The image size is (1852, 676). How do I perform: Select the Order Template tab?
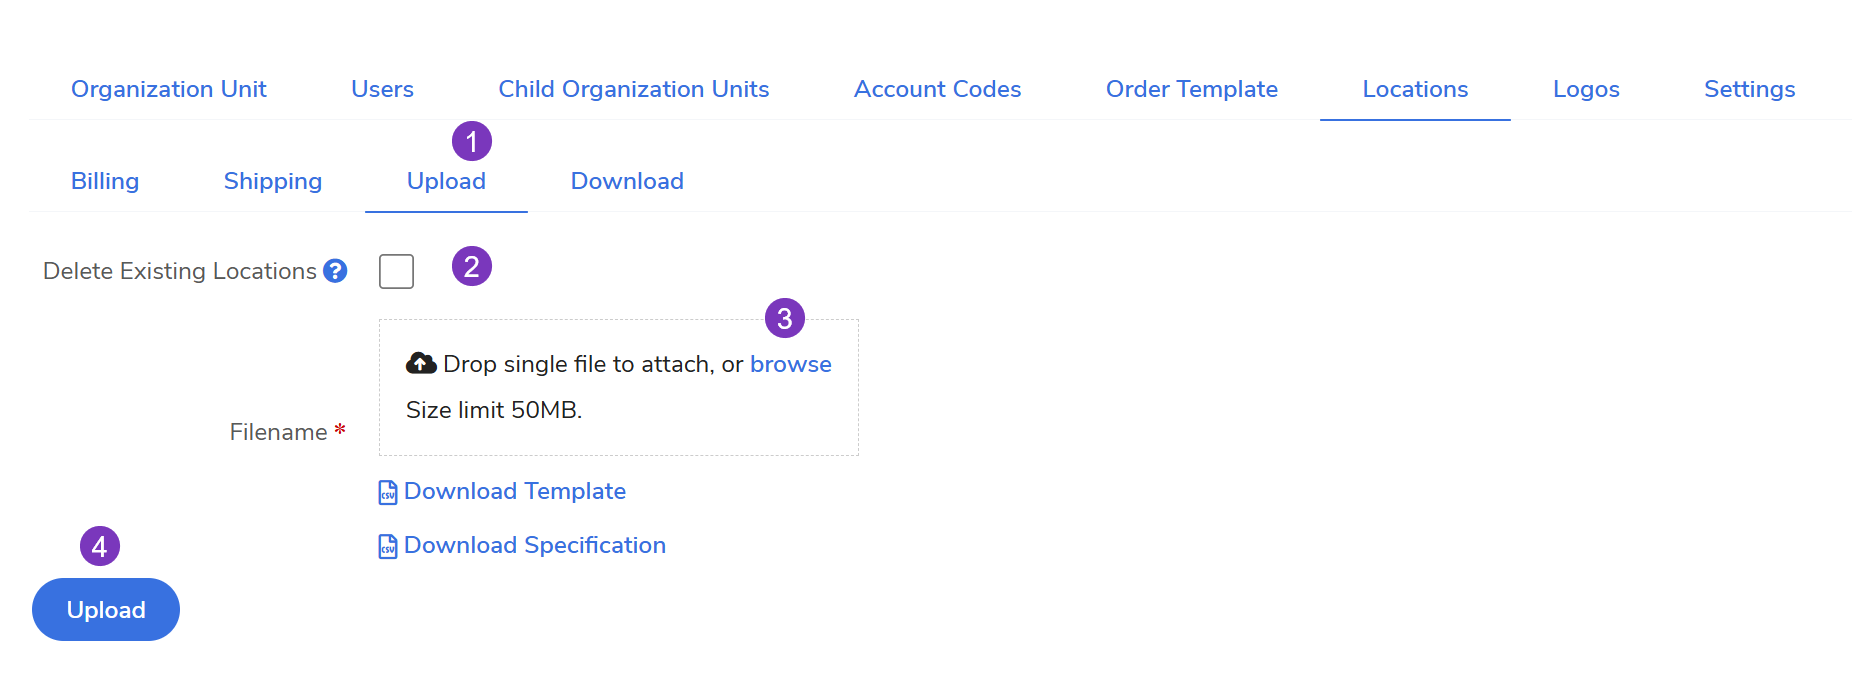pos(1191,89)
